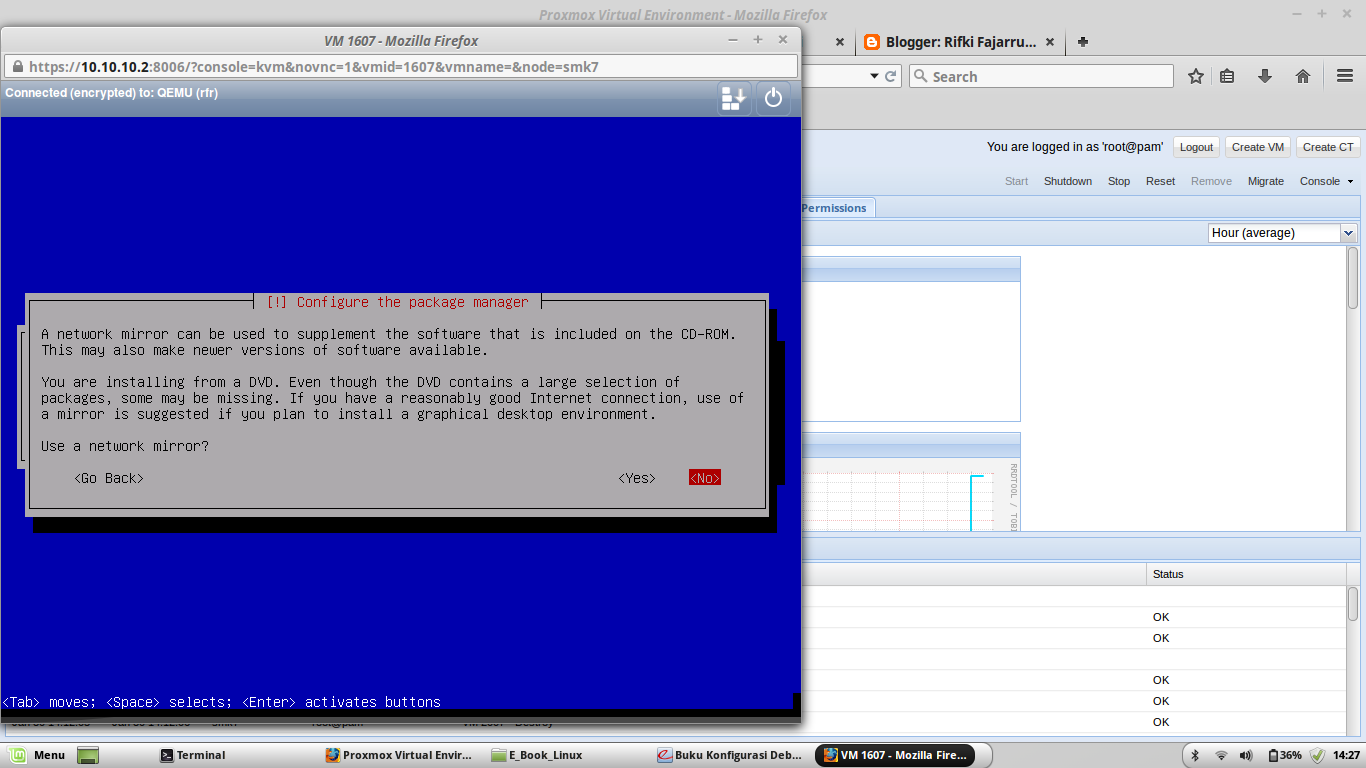Open the Linux Mint Menu button
This screenshot has width=1366, height=768.
click(37, 755)
